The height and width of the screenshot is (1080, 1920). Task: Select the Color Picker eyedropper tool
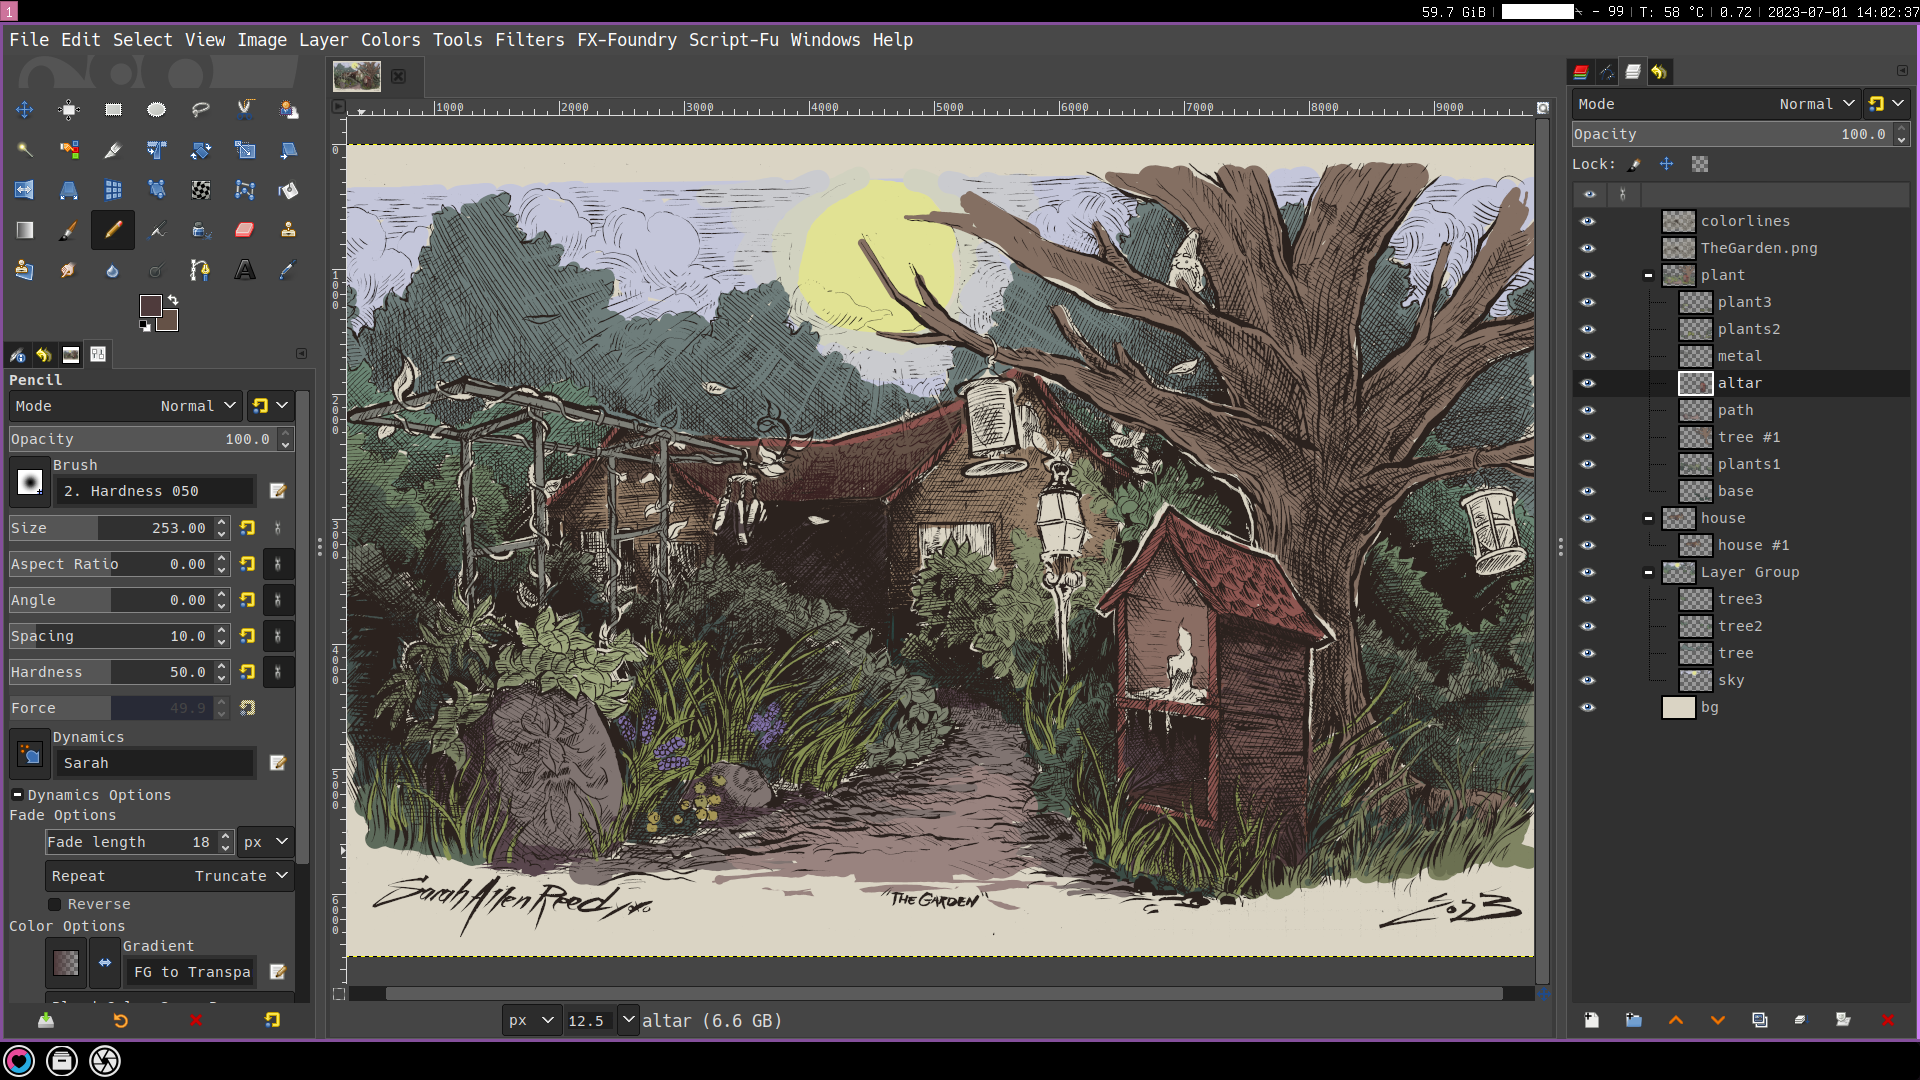[x=288, y=270]
